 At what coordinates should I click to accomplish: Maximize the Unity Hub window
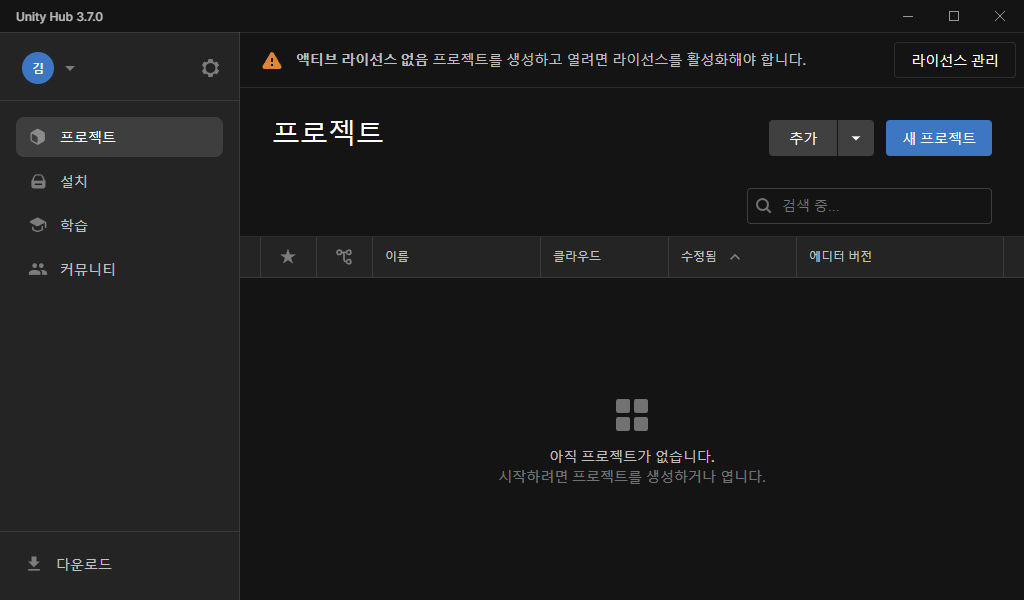[953, 16]
